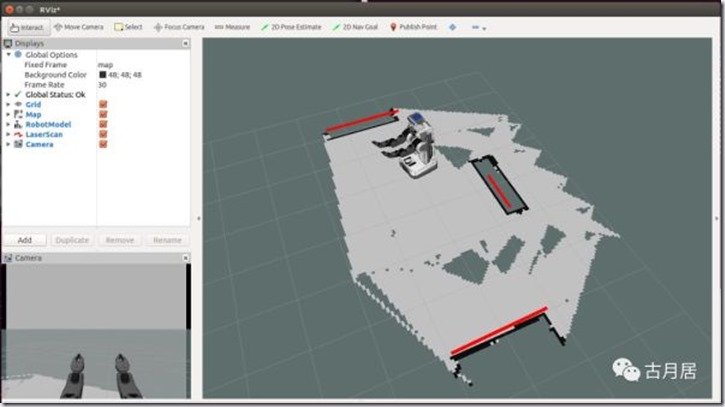The image size is (725, 407).
Task: Choose the Select tool in toolbar
Action: [x=128, y=27]
